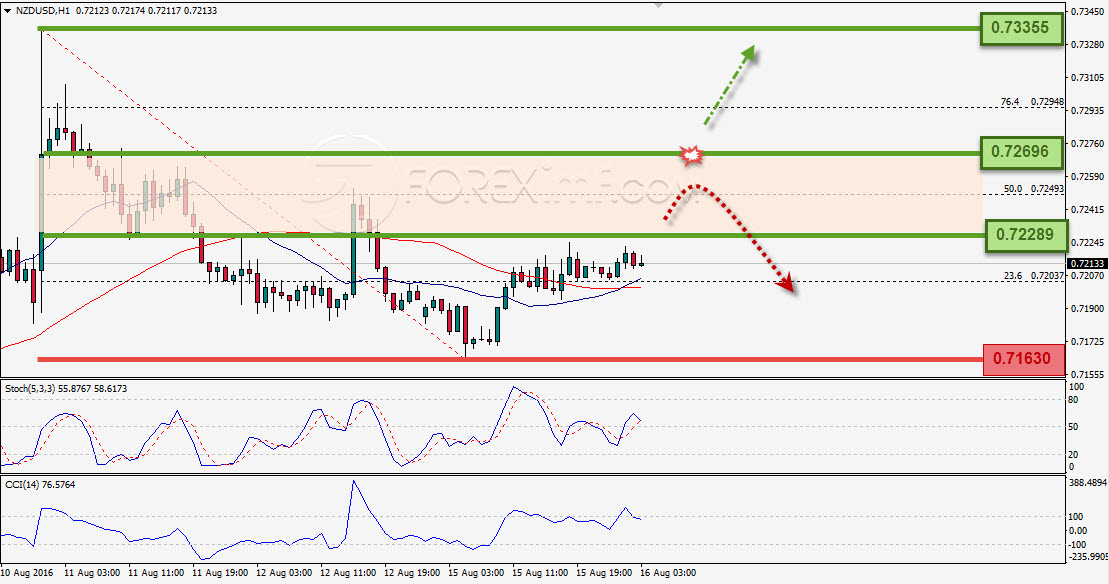The height and width of the screenshot is (584, 1109).
Task: Click the 11 Aug 03:00 time axis label
Action: pos(92,573)
